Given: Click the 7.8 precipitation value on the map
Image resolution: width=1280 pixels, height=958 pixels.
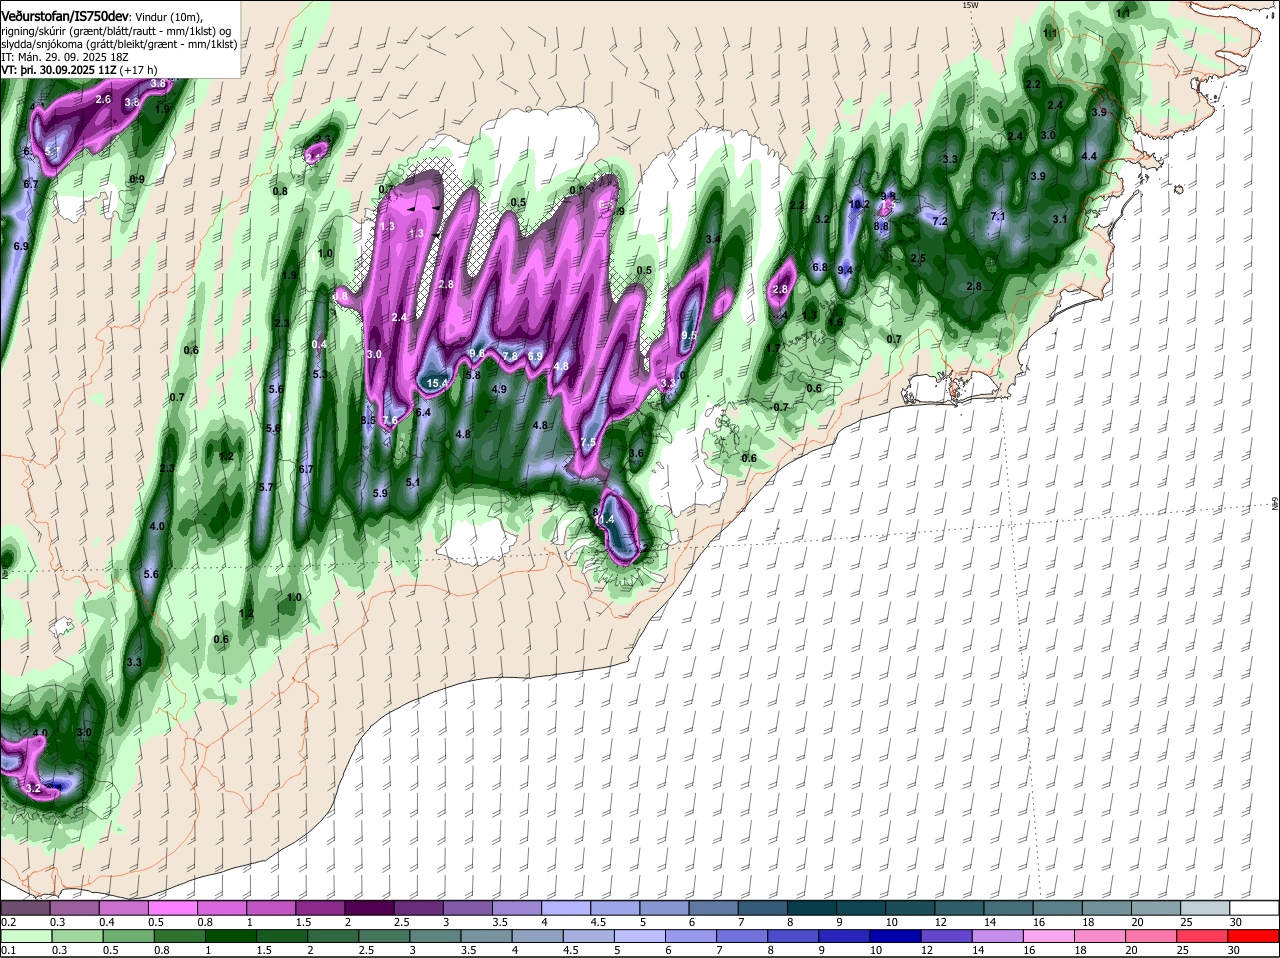Looking at the screenshot, I should tap(510, 356).
